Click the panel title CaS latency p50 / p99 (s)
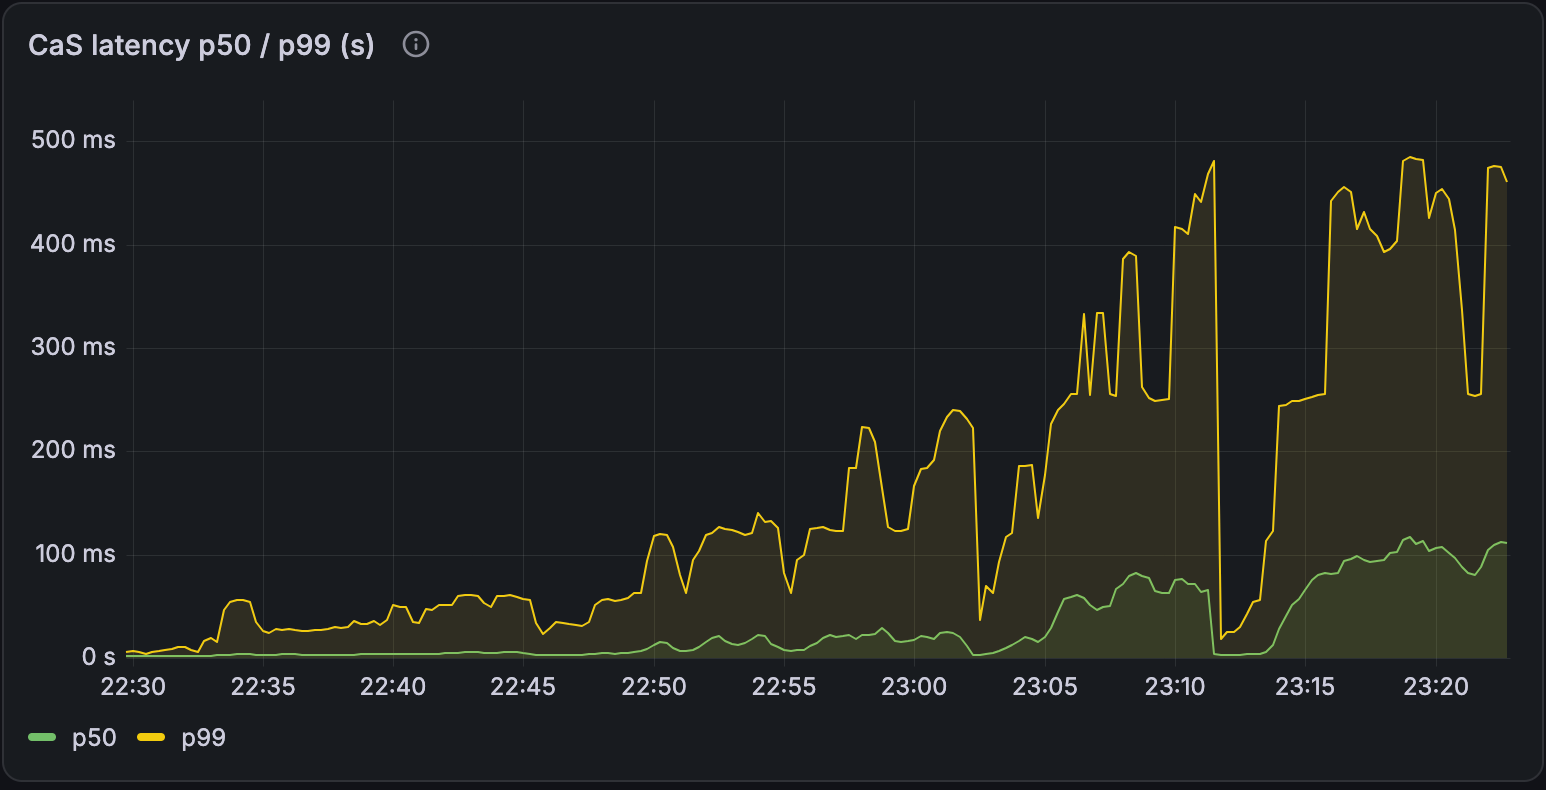 point(202,46)
